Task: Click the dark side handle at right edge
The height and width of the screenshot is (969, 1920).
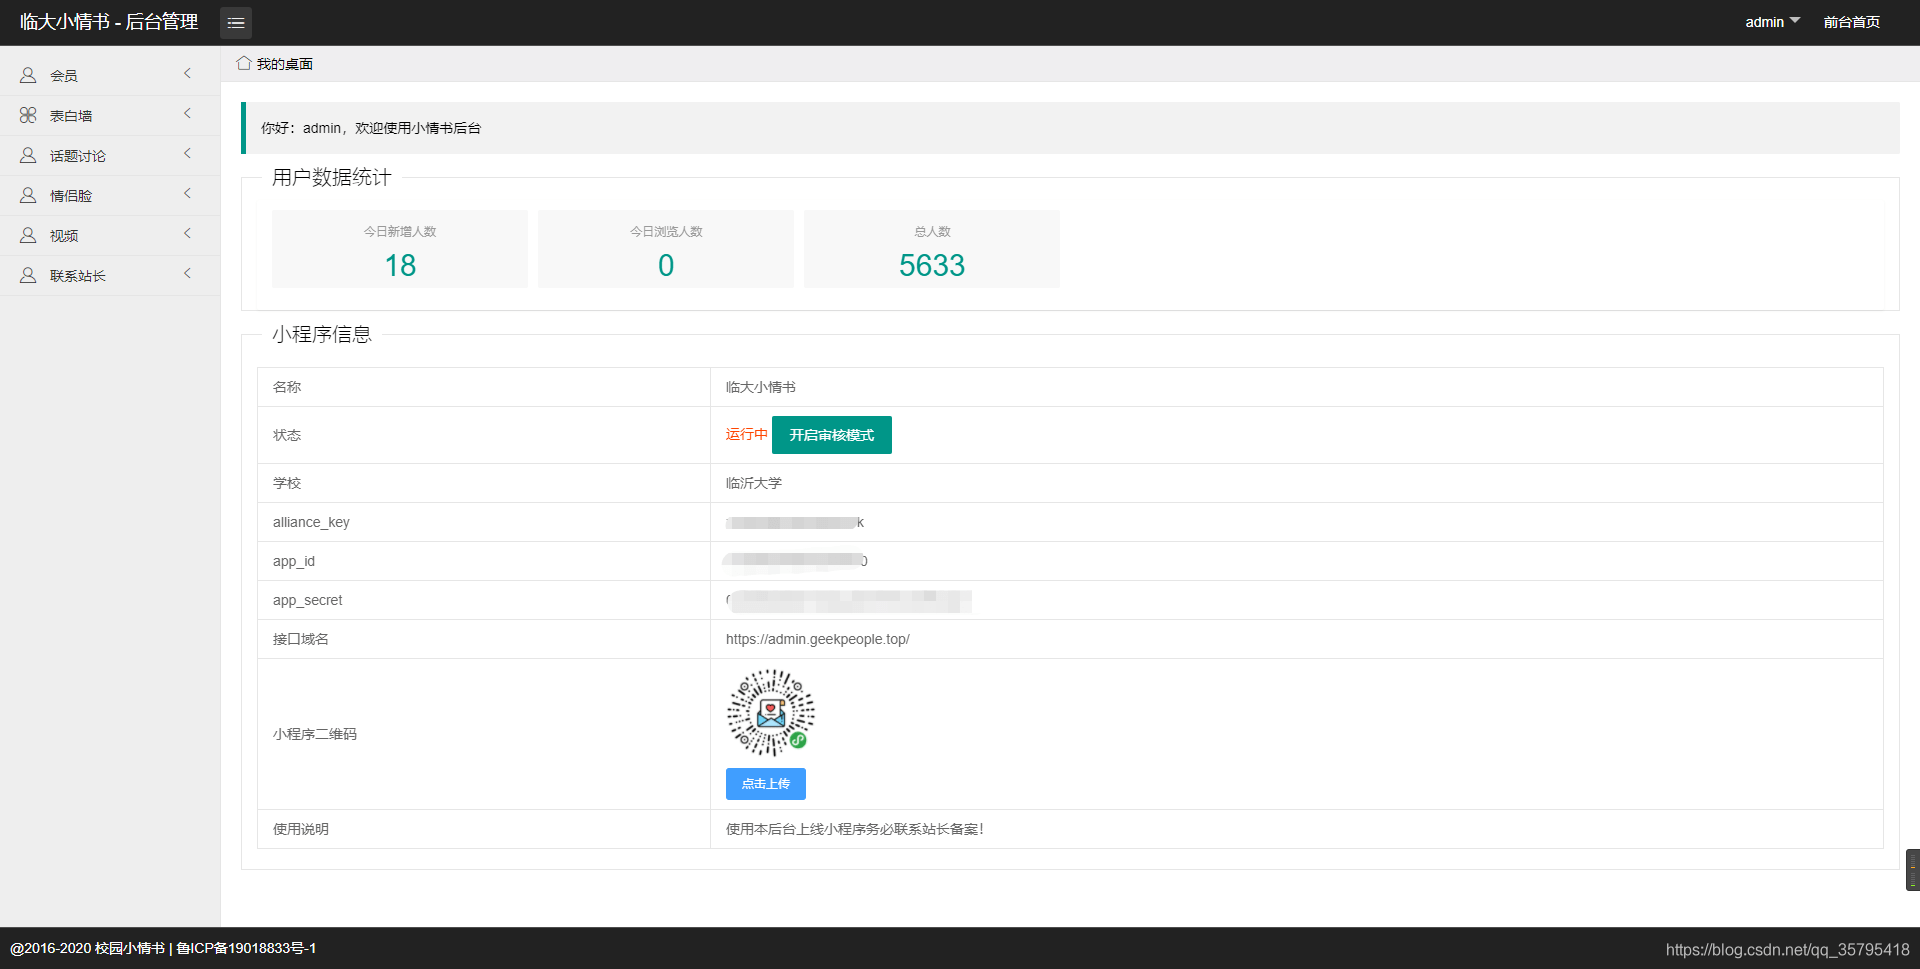Action: 1913,870
